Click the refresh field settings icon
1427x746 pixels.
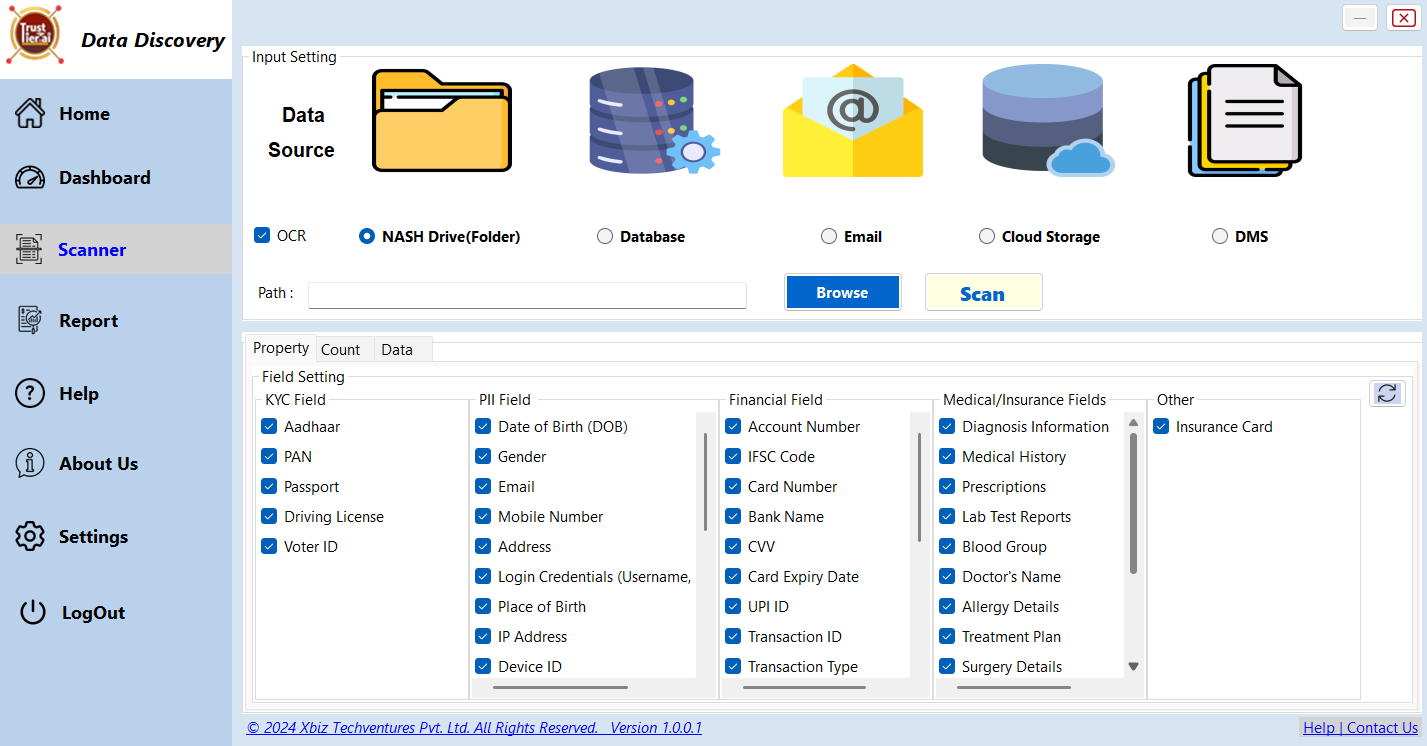[x=1386, y=394]
